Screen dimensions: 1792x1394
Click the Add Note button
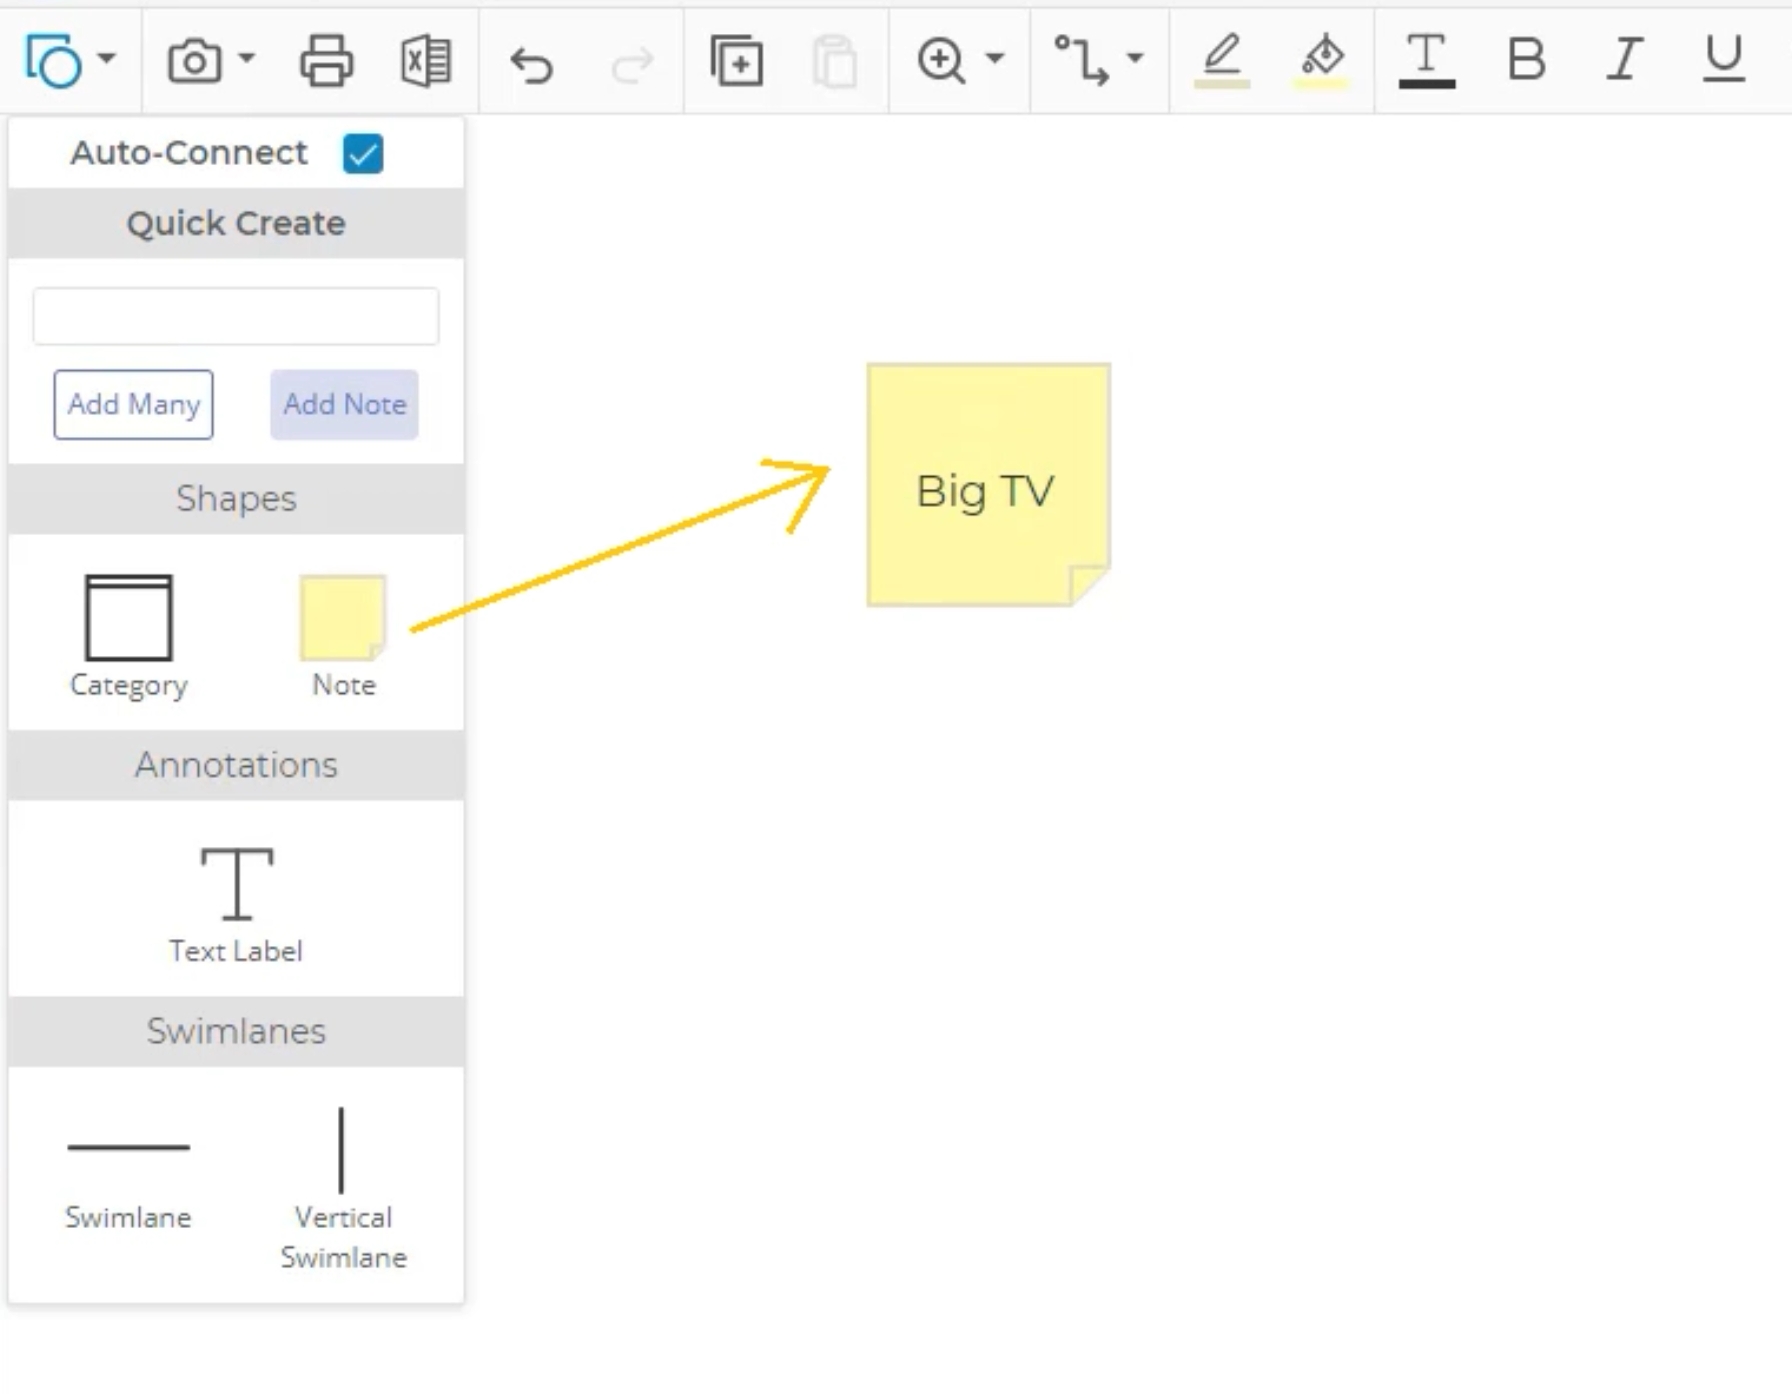tap(344, 405)
